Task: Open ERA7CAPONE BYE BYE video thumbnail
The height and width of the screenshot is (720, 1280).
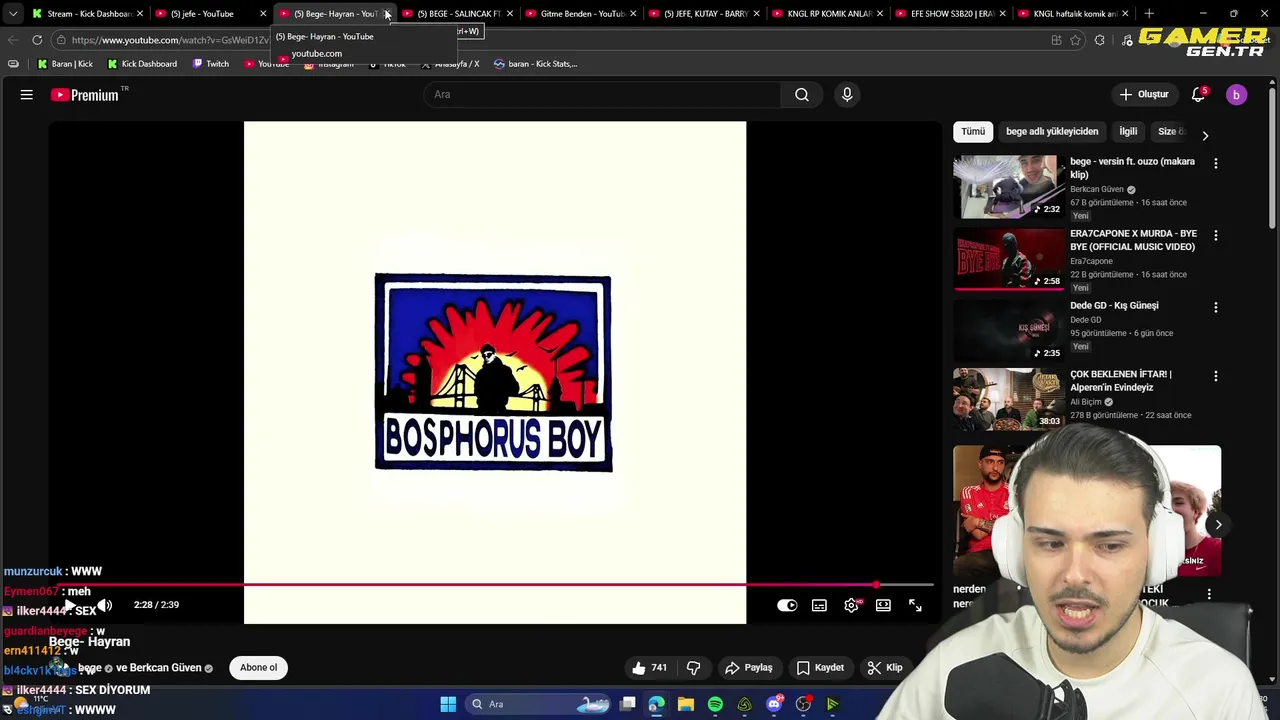Action: 1009,258
